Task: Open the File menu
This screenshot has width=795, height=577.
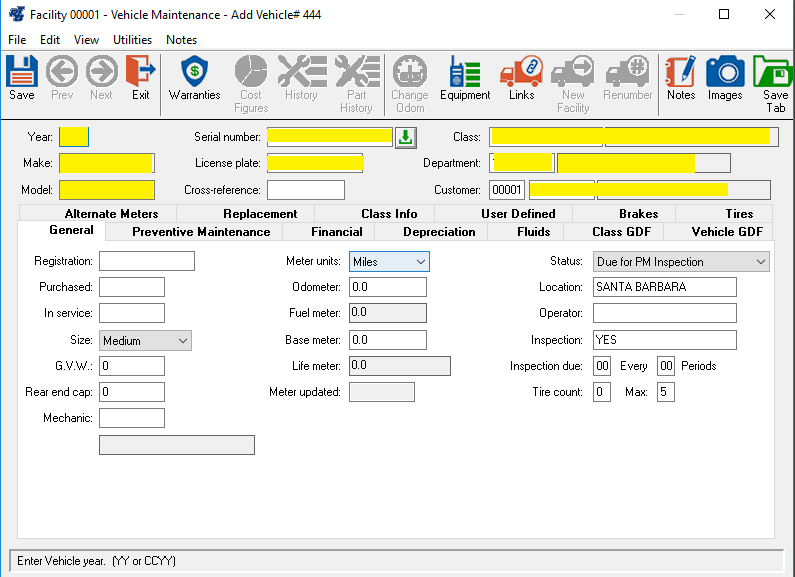Action: [x=17, y=40]
